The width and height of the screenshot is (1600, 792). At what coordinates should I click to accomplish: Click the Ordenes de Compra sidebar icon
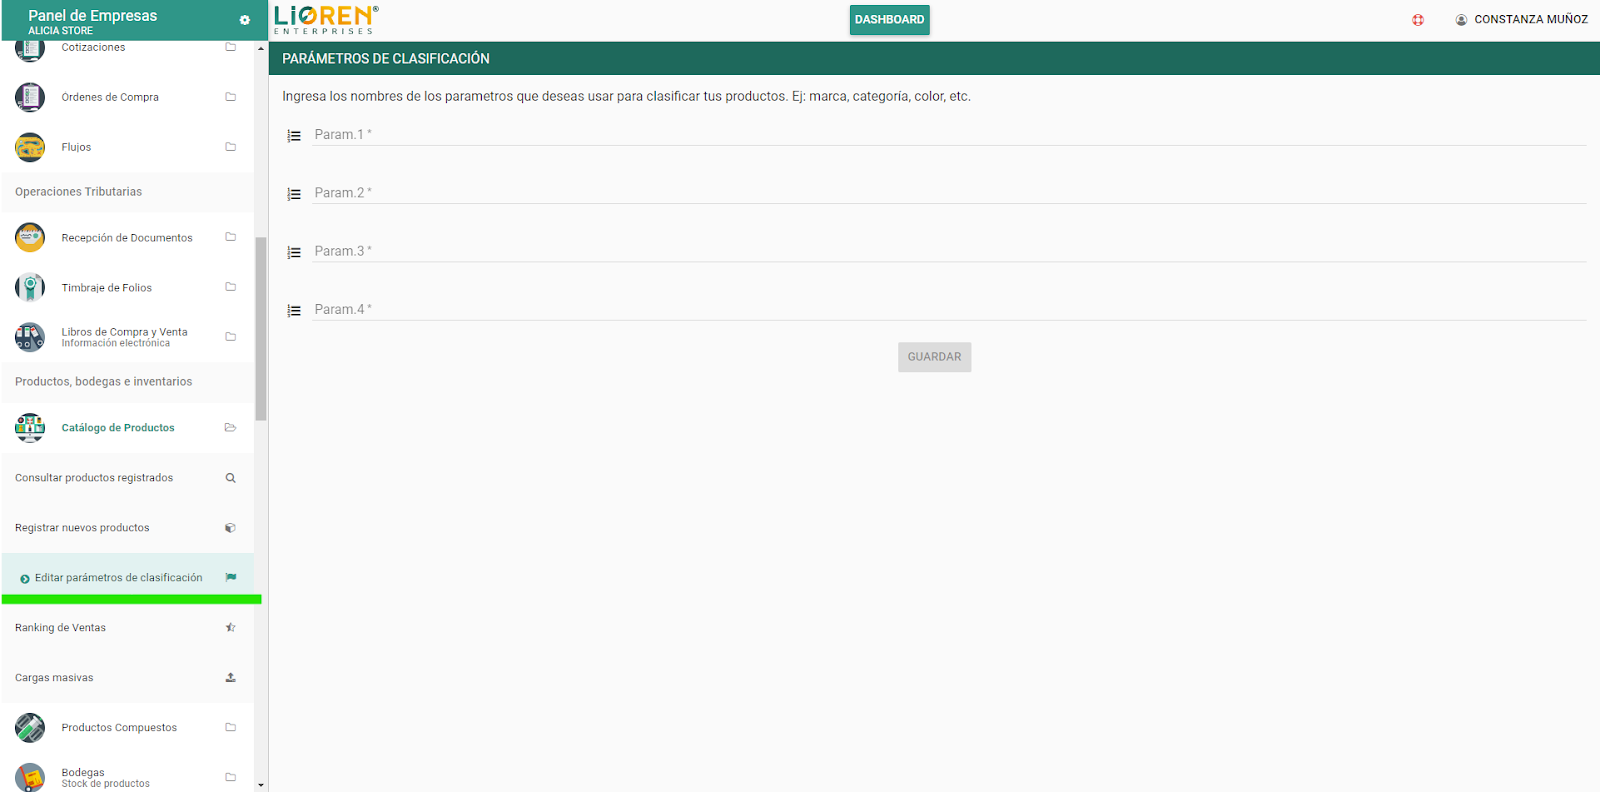(30, 97)
